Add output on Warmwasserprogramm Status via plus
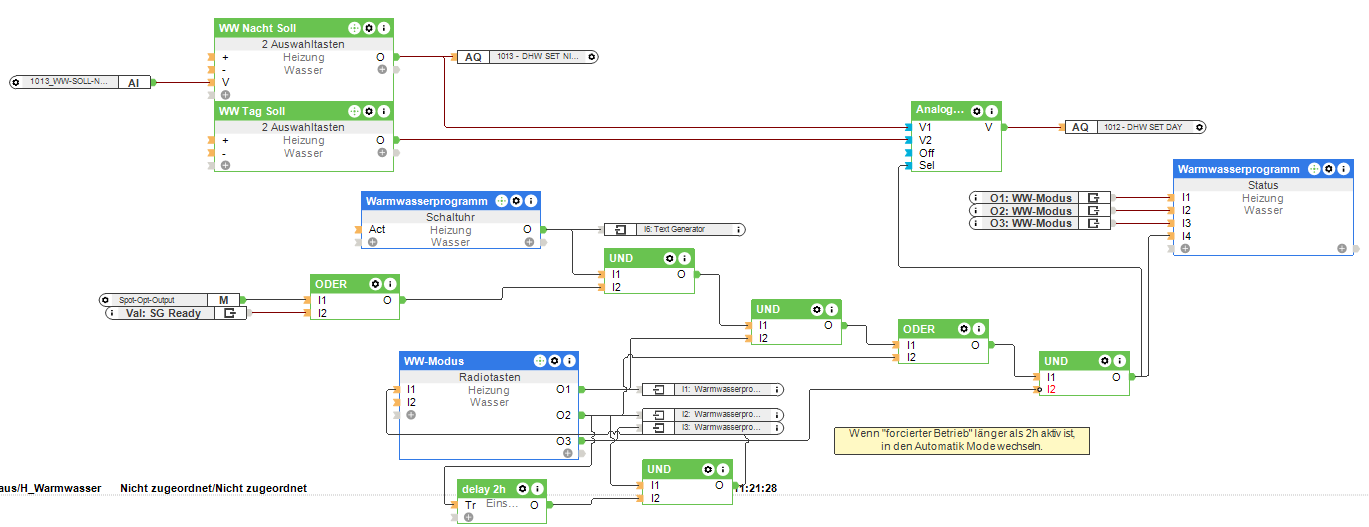Image resolution: width=1369 pixels, height=527 pixels. click(x=1342, y=248)
